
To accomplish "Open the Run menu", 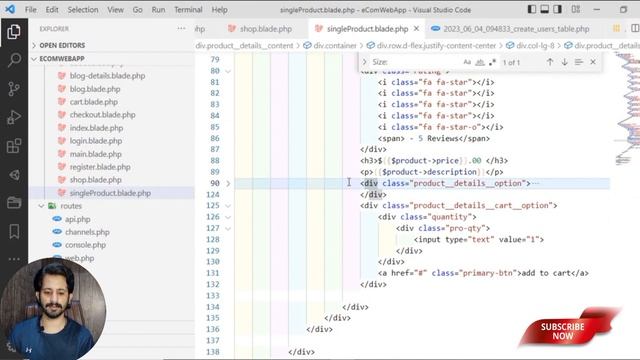I will pyautogui.click(x=158, y=9).
